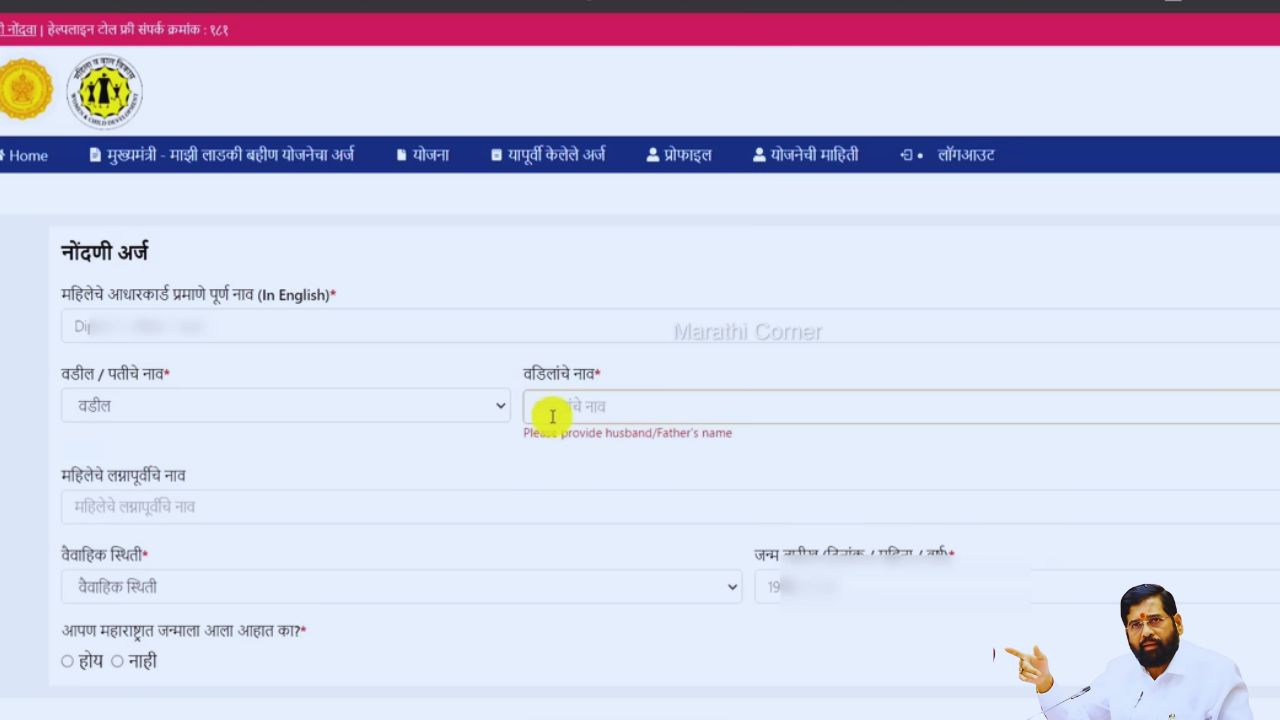Screen dimensions: 1280x720
Task: Click the logout arrow icon
Action: pyautogui.click(x=906, y=155)
